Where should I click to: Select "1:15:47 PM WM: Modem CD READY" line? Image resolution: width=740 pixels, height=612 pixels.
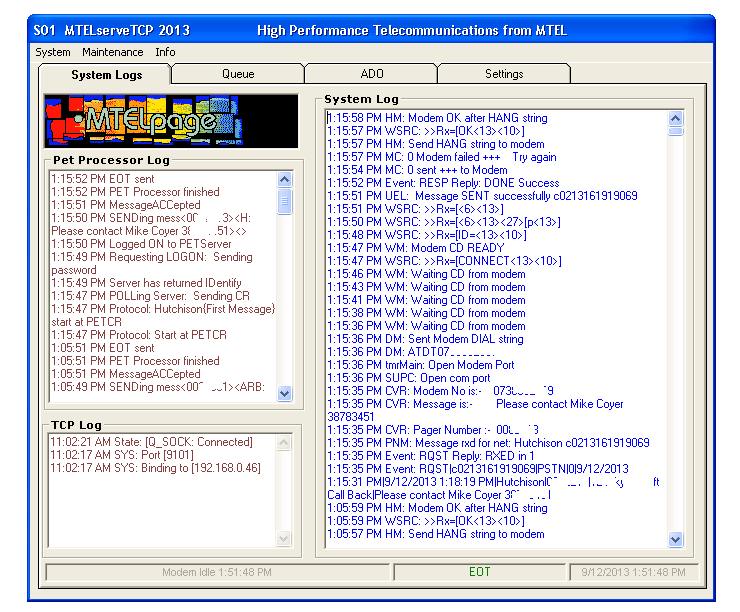coord(416,248)
